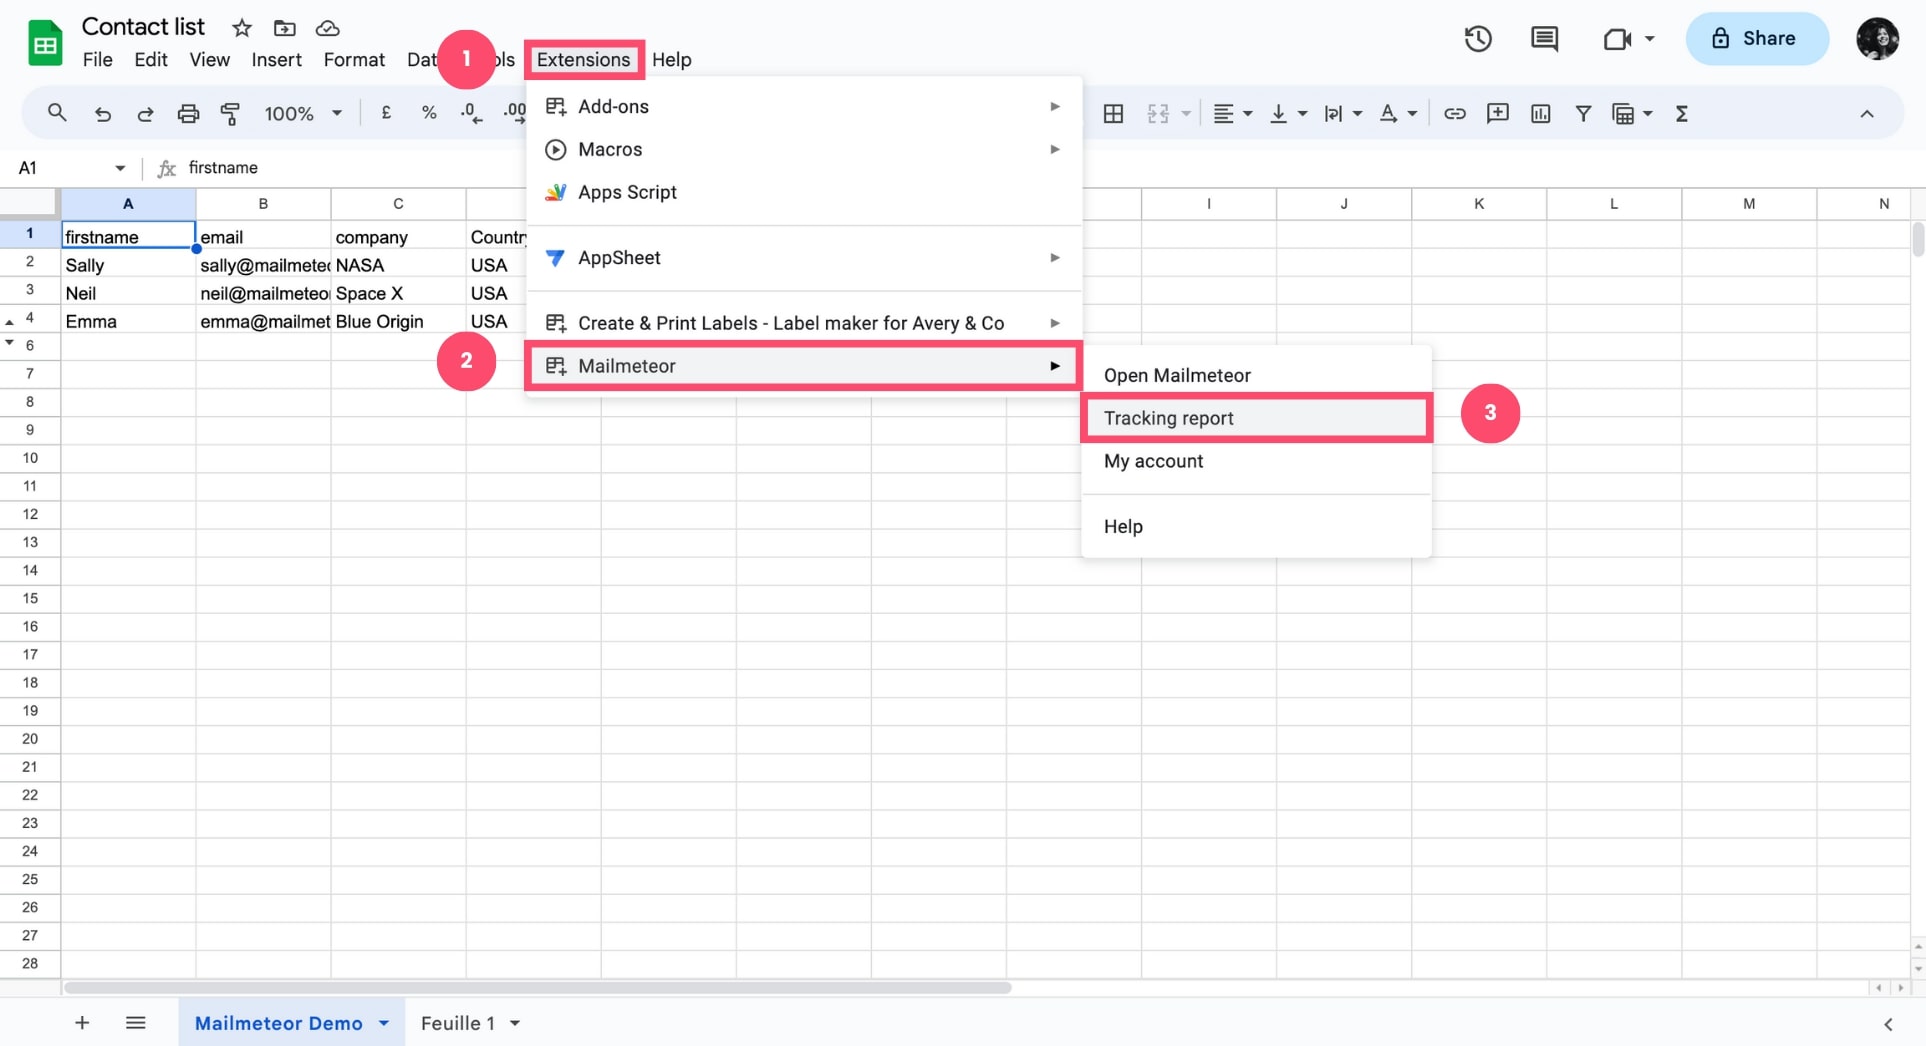The image size is (1926, 1046).
Task: Choose My account
Action: coord(1257,461)
